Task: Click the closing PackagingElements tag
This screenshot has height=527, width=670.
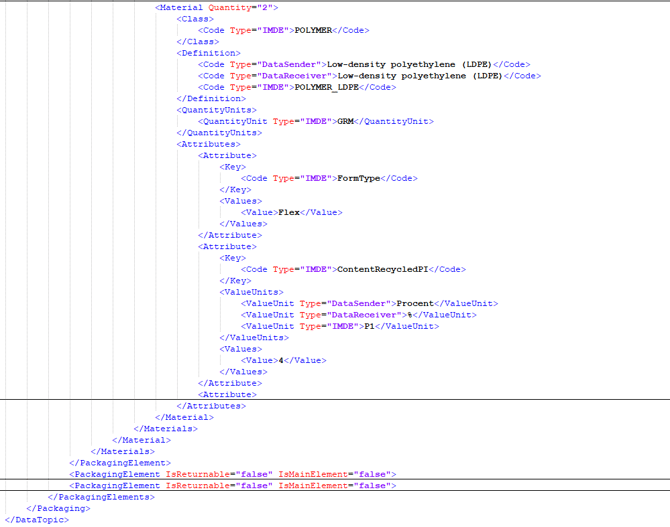Action: click(x=100, y=496)
